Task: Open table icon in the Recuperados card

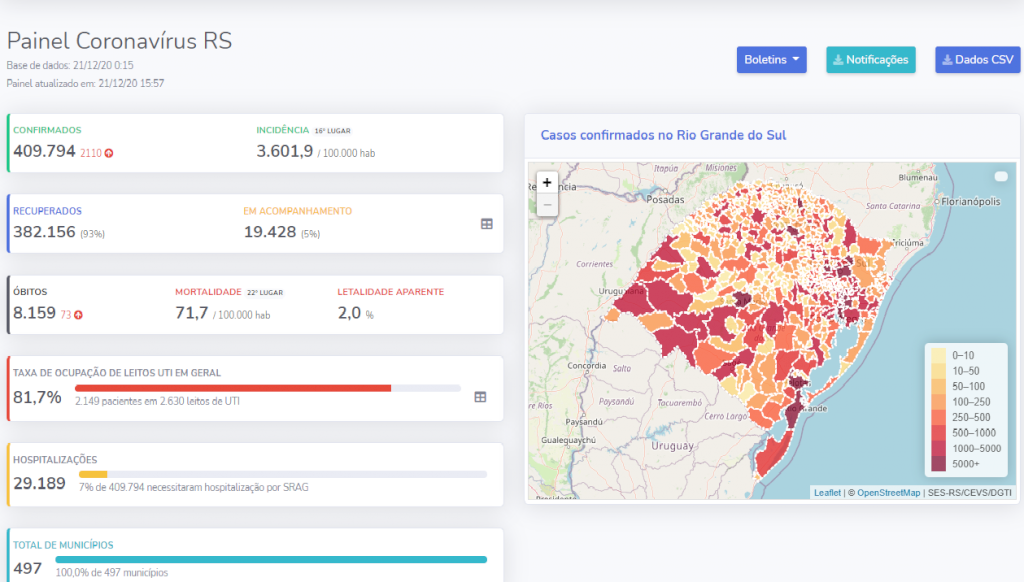Action: pos(487,224)
